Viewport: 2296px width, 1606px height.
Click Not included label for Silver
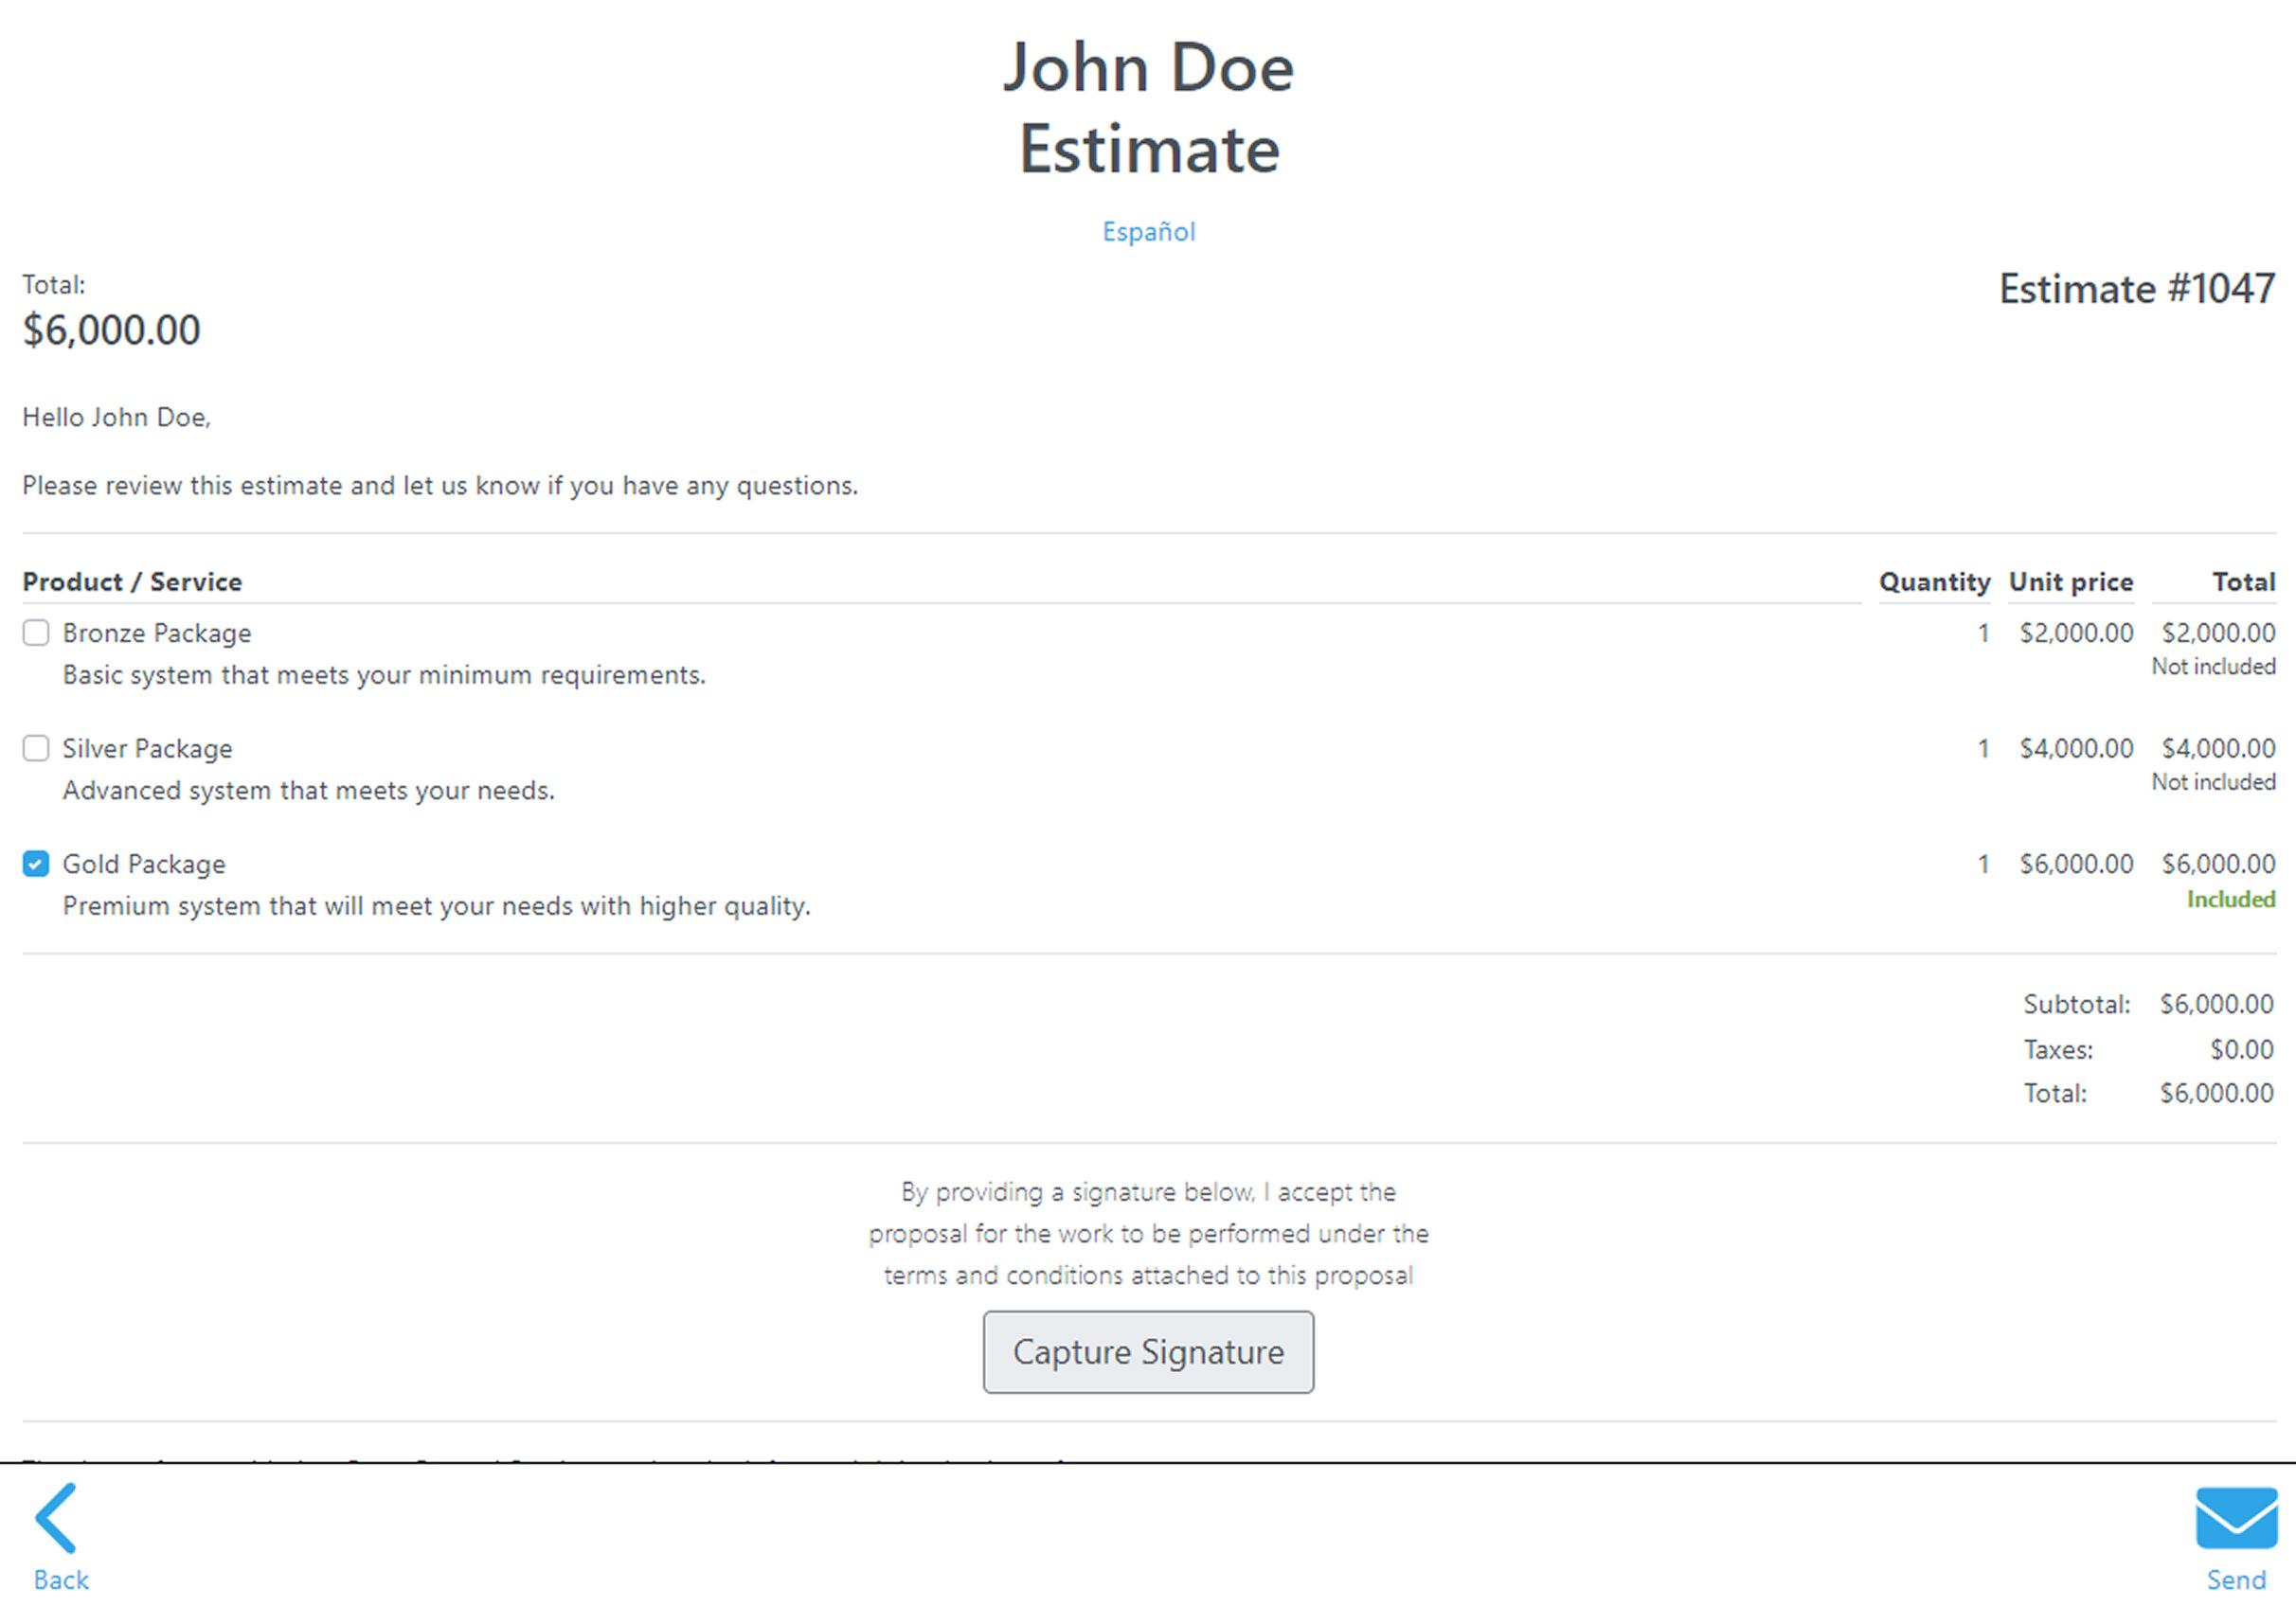[x=2213, y=782]
